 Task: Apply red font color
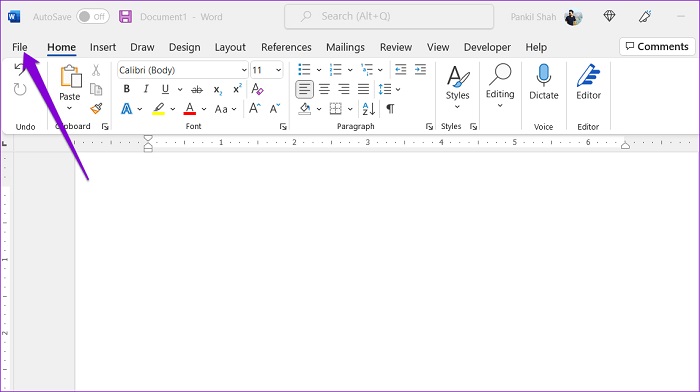click(190, 108)
